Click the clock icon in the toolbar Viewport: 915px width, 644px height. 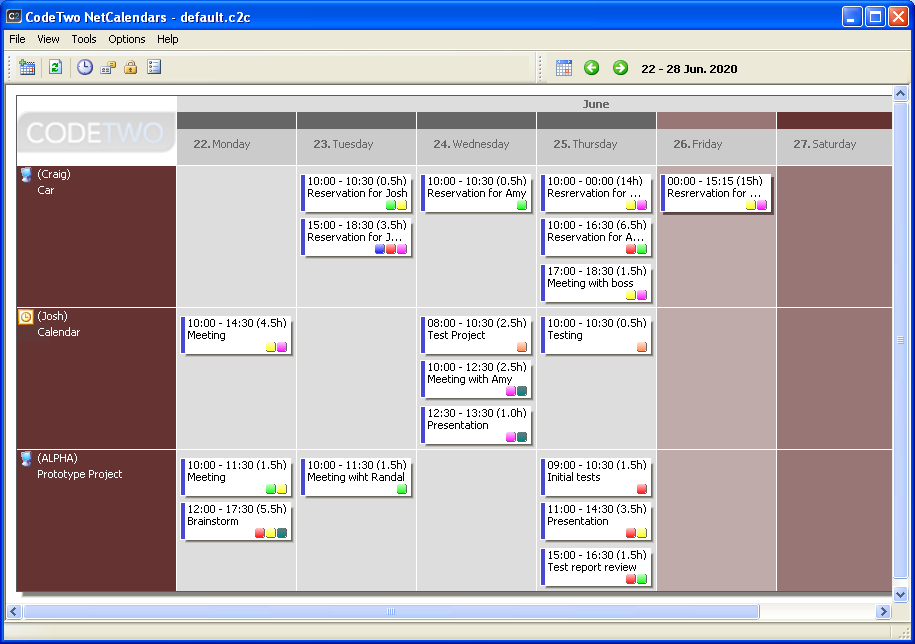[85, 67]
